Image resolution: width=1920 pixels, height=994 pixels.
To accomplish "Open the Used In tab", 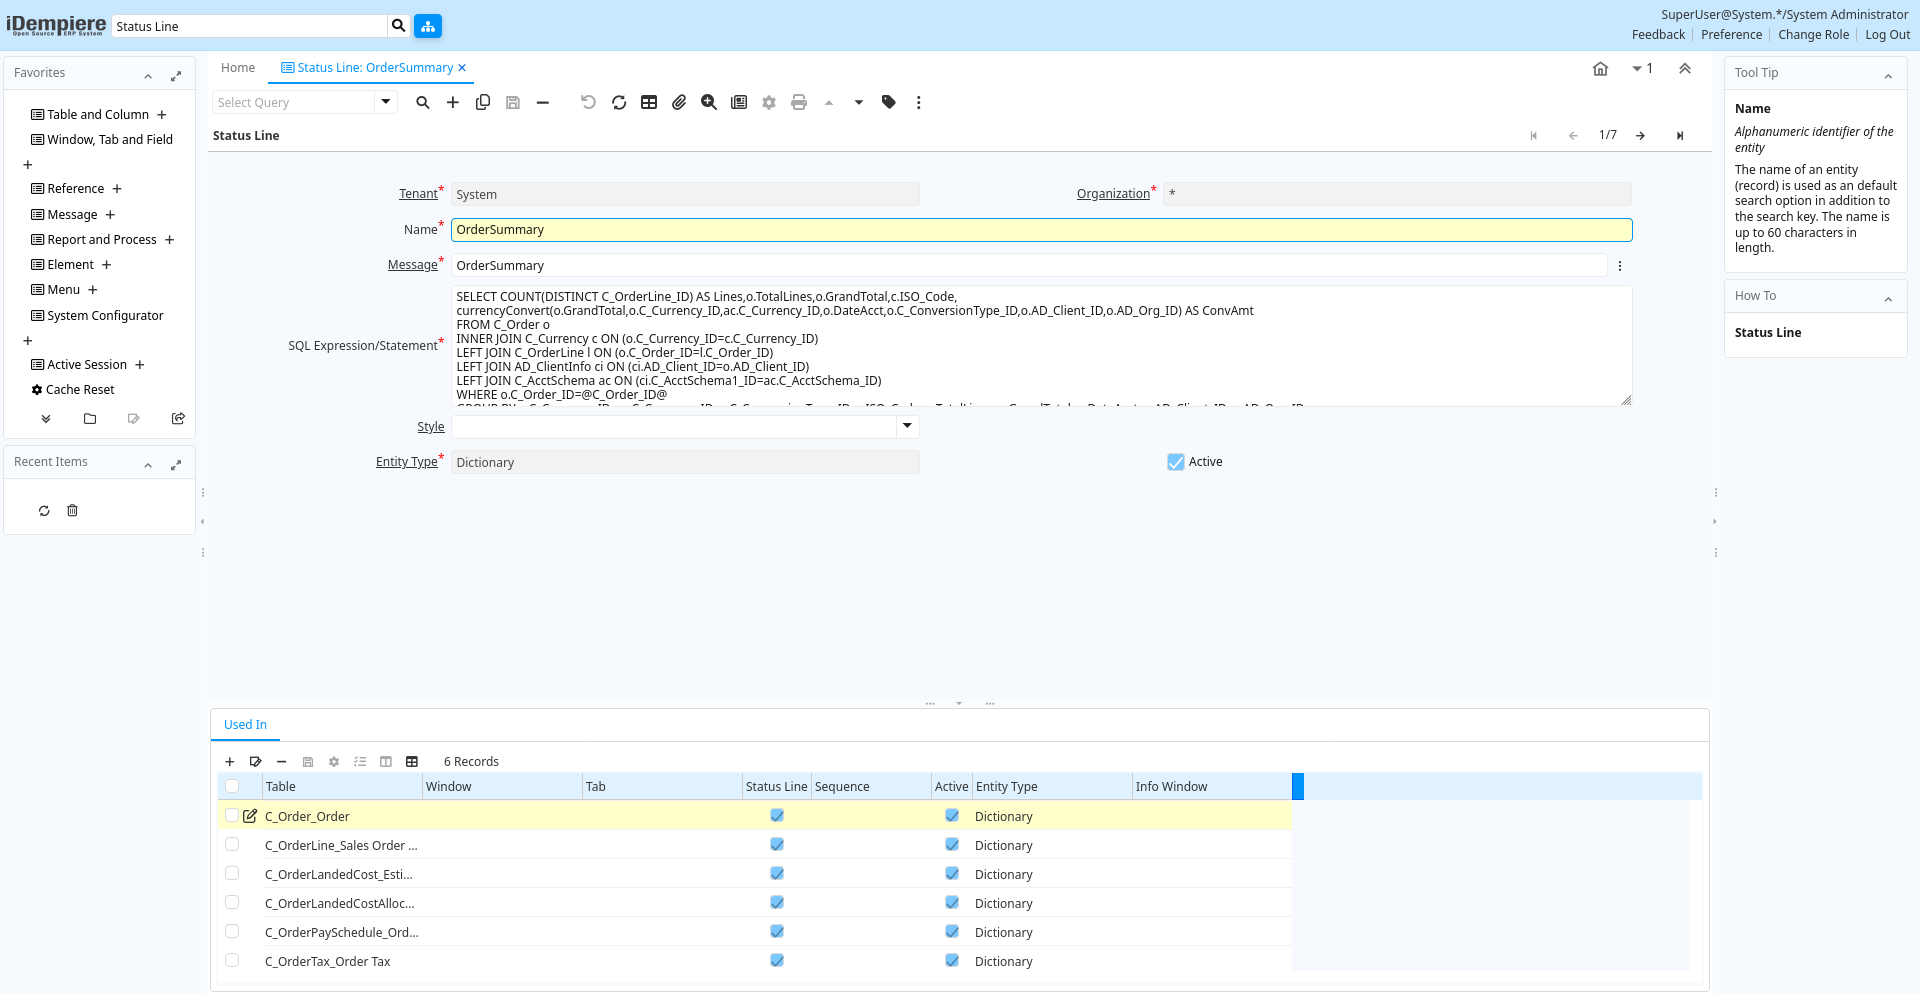I will click(x=245, y=725).
